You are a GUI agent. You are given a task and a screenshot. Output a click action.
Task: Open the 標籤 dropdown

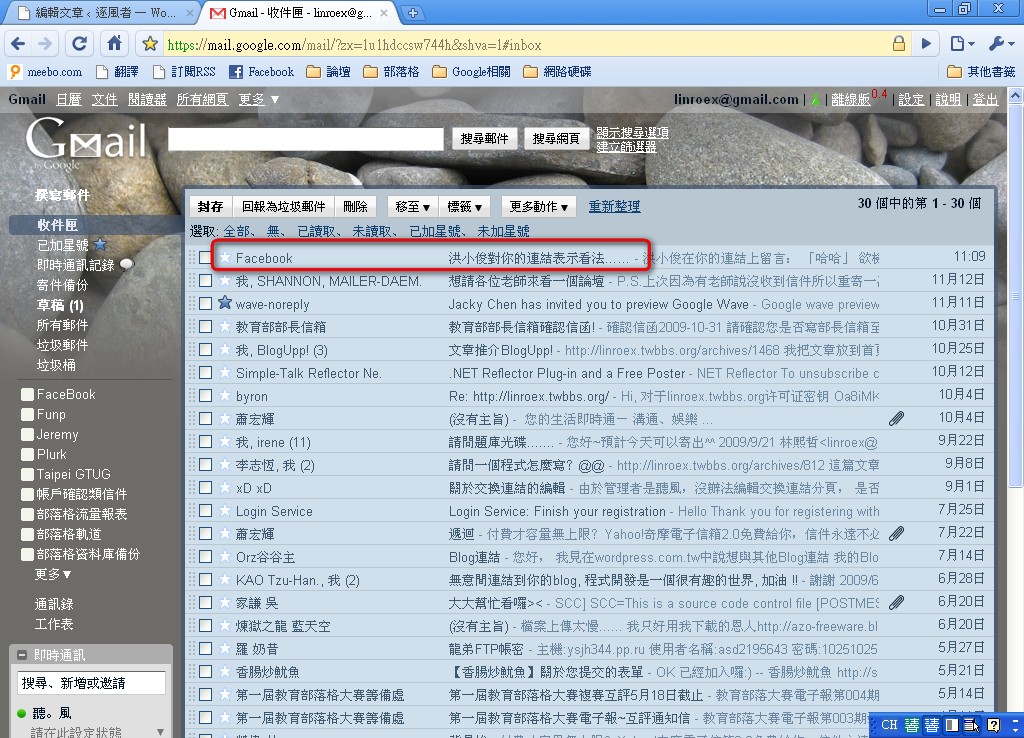pyautogui.click(x=464, y=206)
